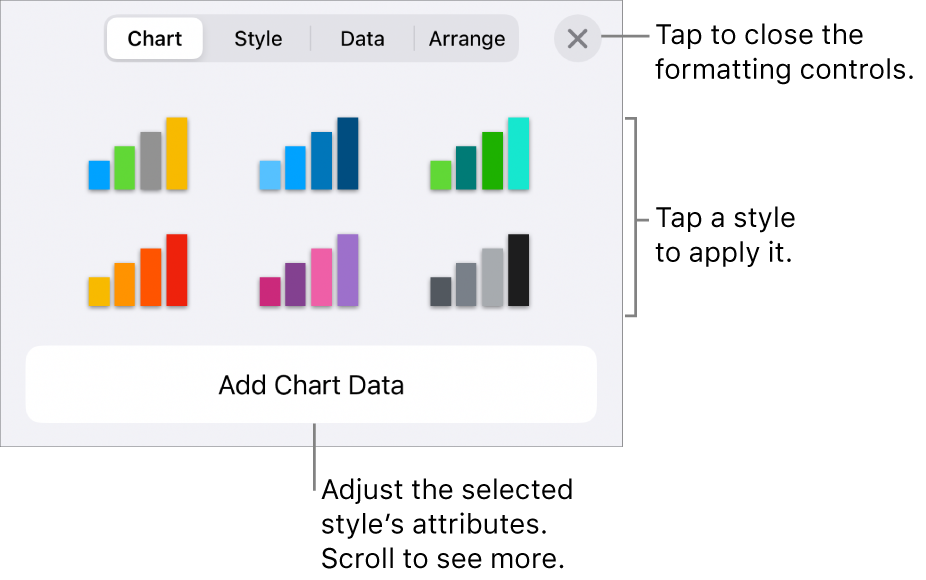Apply the multicolor blue-green-gray-yellow chart style

coord(138,155)
